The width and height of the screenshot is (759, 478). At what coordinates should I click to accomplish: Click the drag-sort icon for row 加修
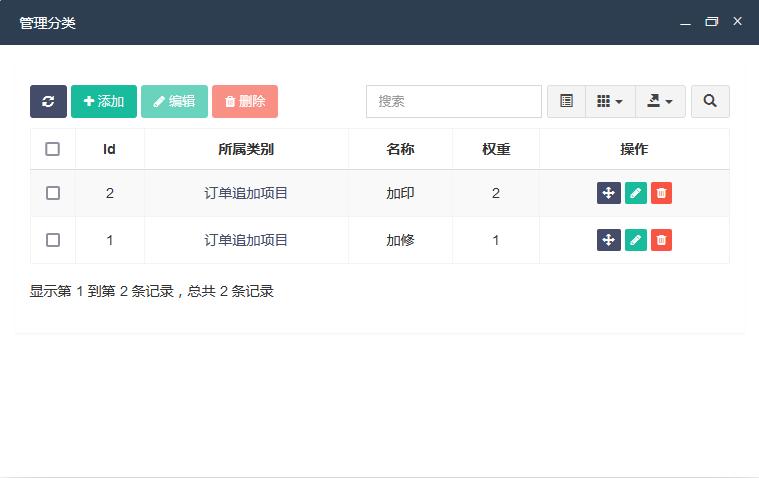pyautogui.click(x=608, y=240)
